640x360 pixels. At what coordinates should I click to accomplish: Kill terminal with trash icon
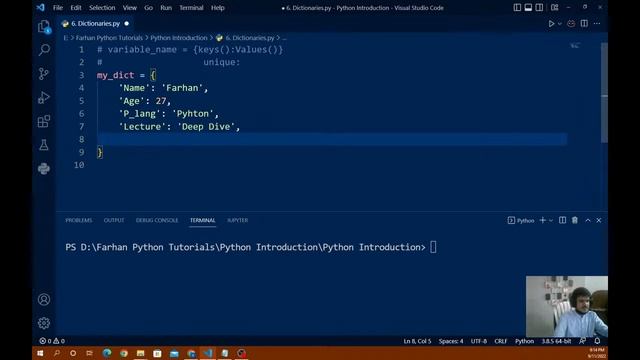click(575, 220)
